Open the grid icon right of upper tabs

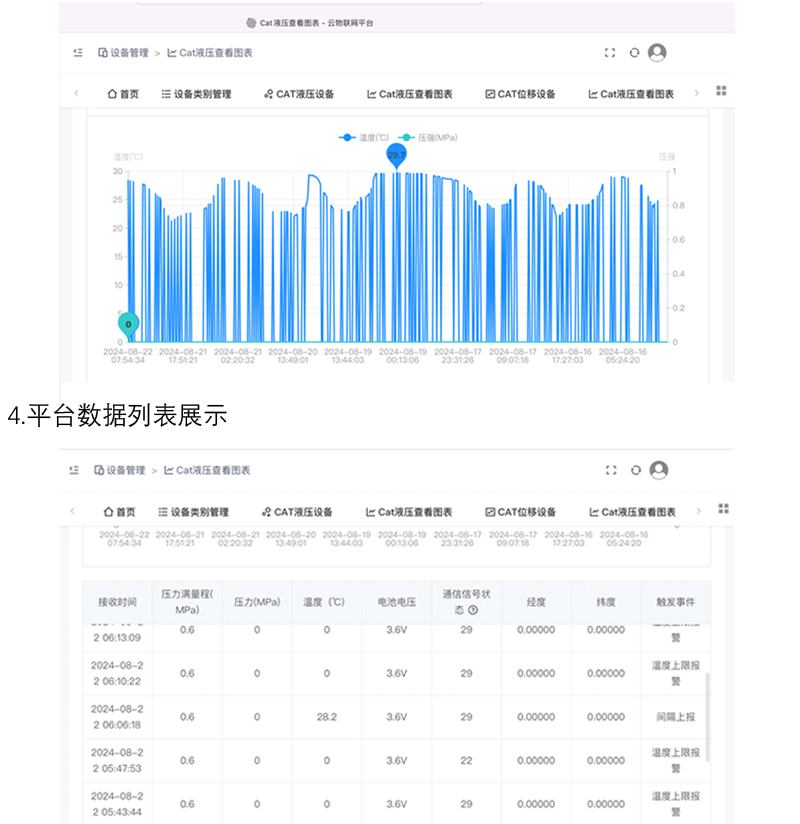pos(721,92)
